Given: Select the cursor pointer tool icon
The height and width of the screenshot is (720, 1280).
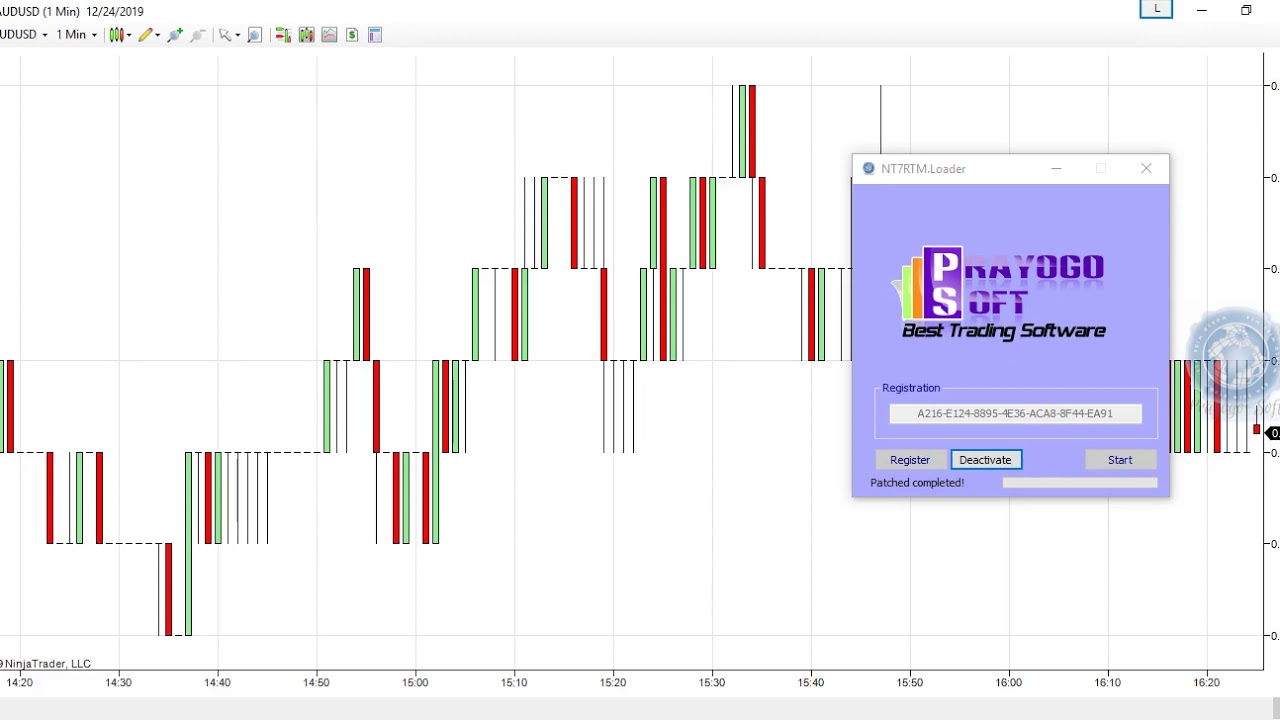Looking at the screenshot, I should pyautogui.click(x=226, y=35).
